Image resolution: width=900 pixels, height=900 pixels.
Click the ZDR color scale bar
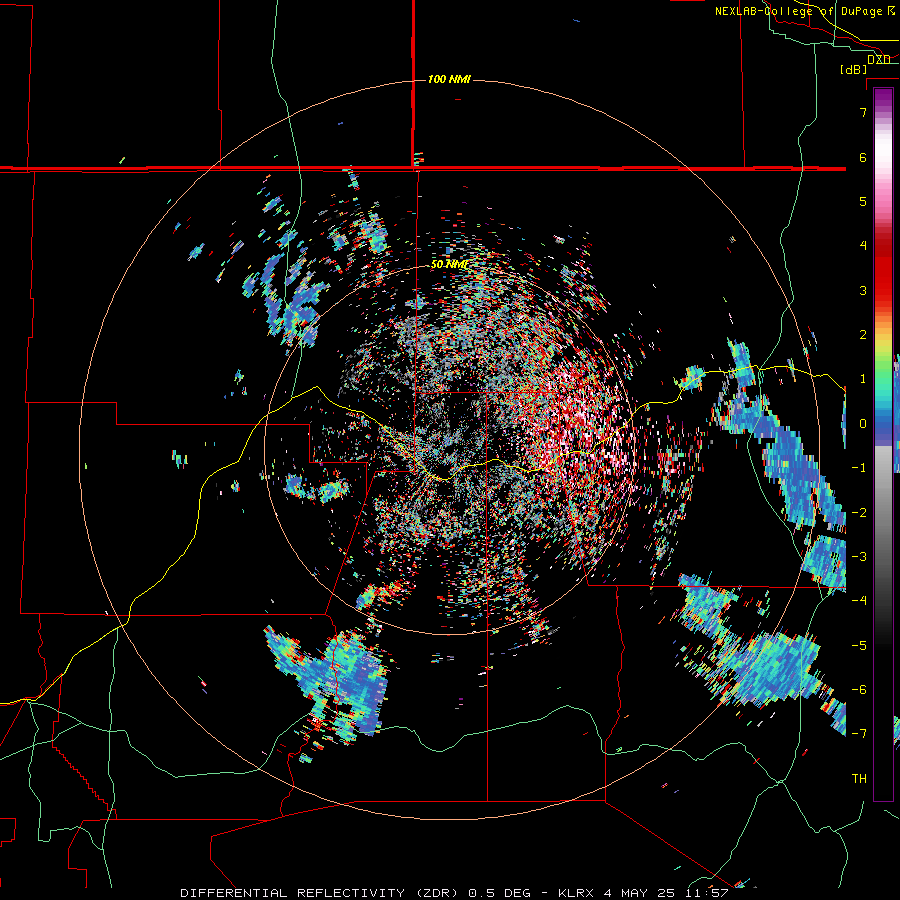pos(883,444)
